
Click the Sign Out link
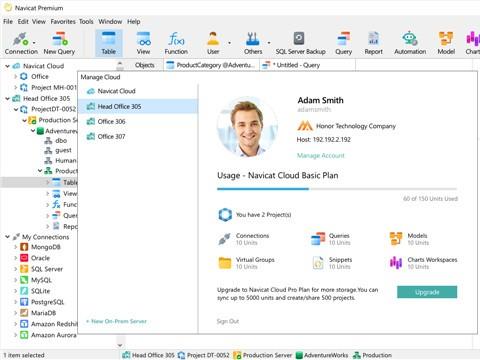point(228,321)
